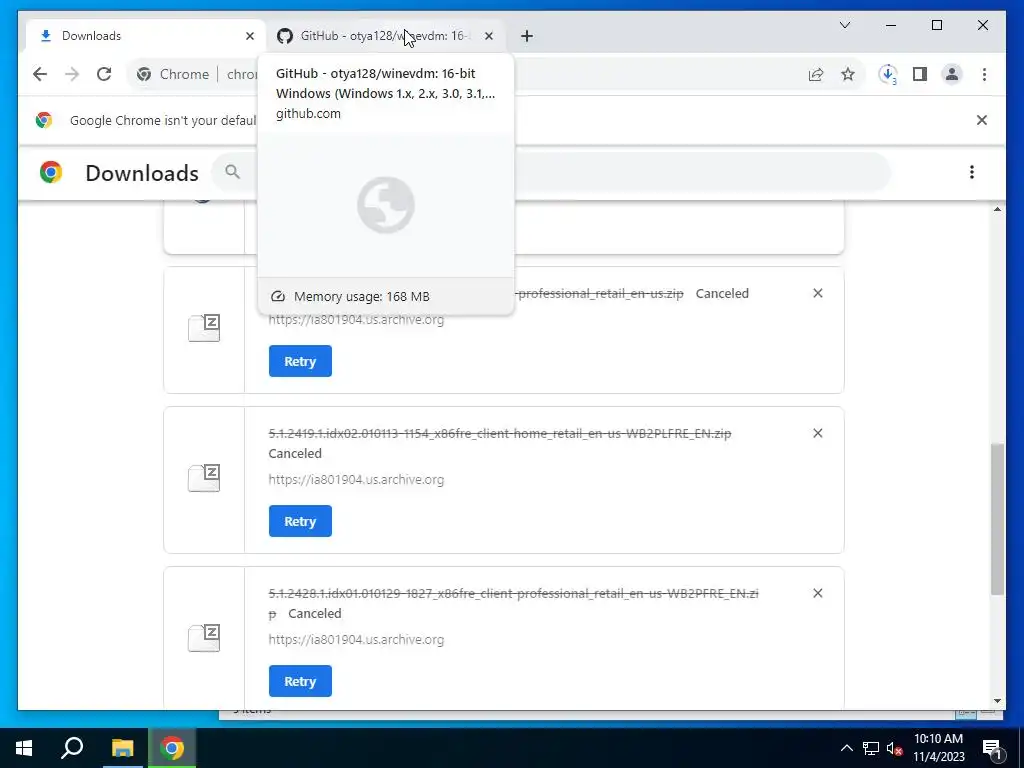The width and height of the screenshot is (1024, 768).
Task: Open a new tab with plus button
Action: pyautogui.click(x=527, y=36)
